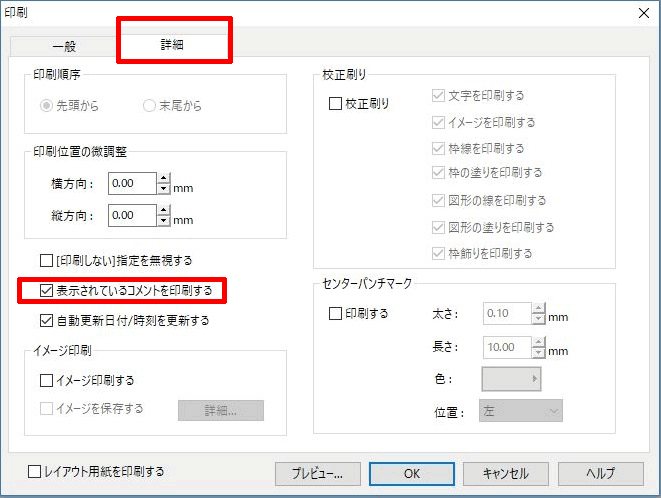Decrease the 縦方向 value with down arrow
This screenshot has width=661, height=498.
point(164,221)
